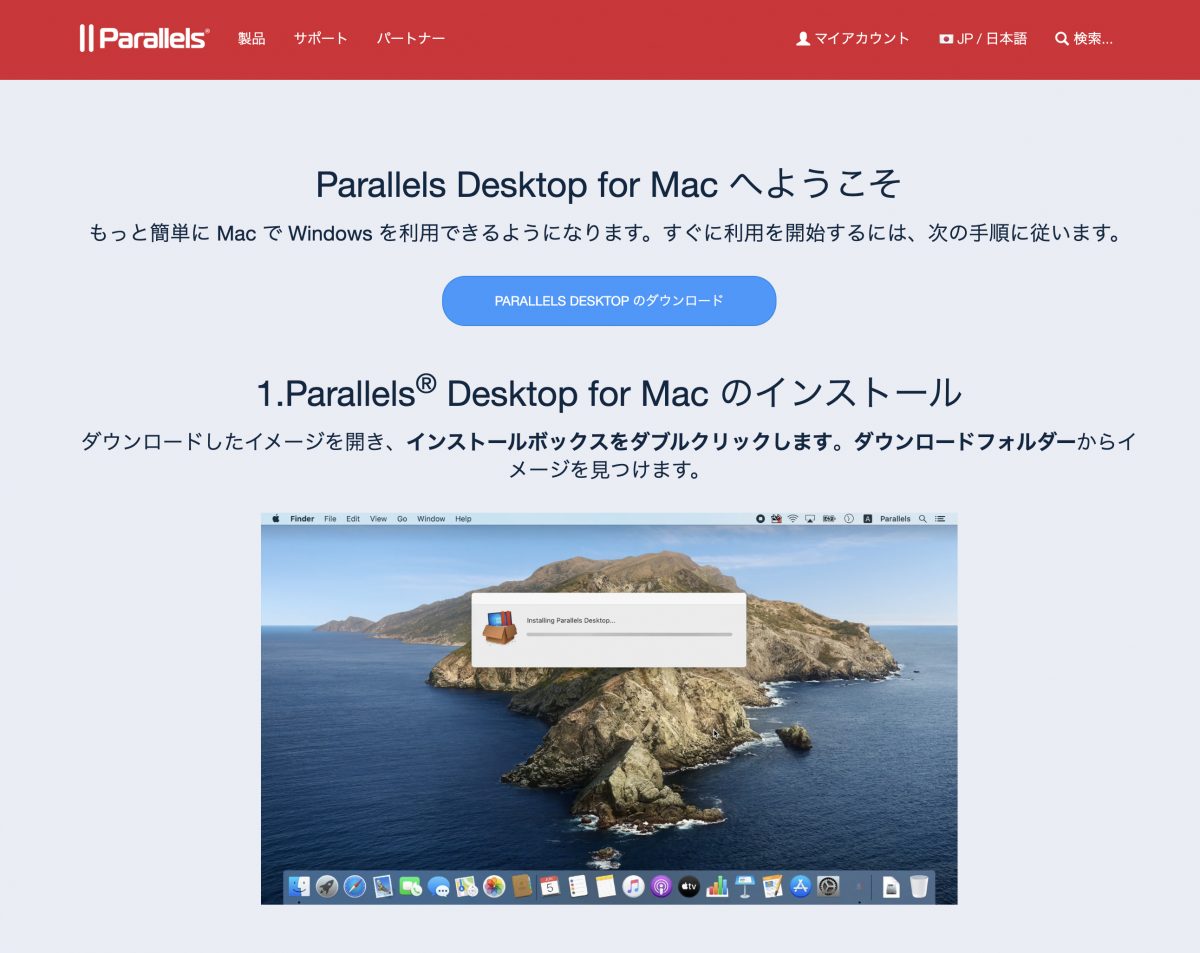Click the Spotlight magnifier in the pictured menu bar
Viewport: 1200px width, 953px height.
pyautogui.click(x=923, y=519)
